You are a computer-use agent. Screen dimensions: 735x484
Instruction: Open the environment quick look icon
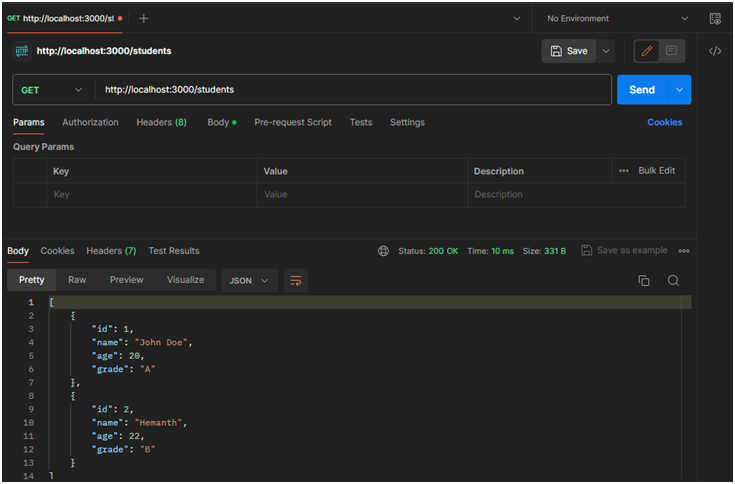715,19
